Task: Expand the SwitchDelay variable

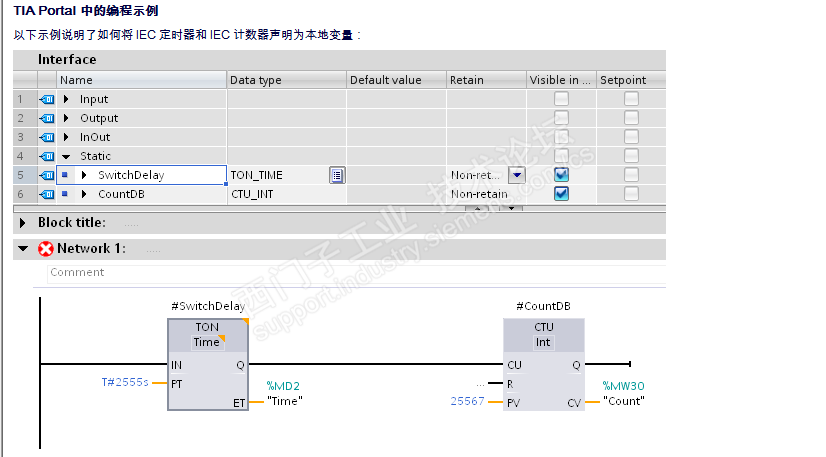Action: point(84,175)
